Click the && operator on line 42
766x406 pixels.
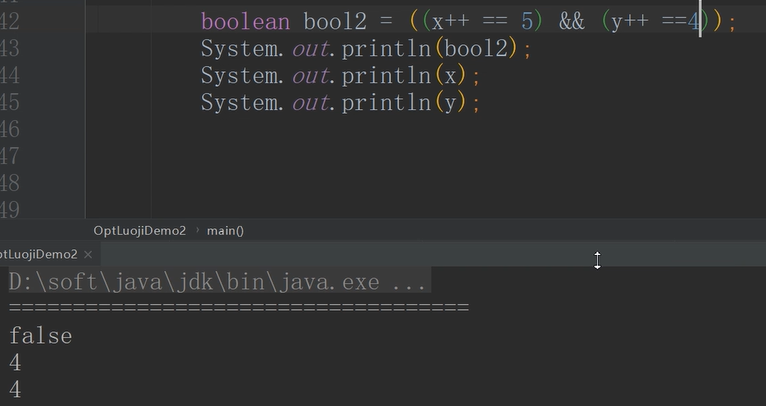point(572,22)
